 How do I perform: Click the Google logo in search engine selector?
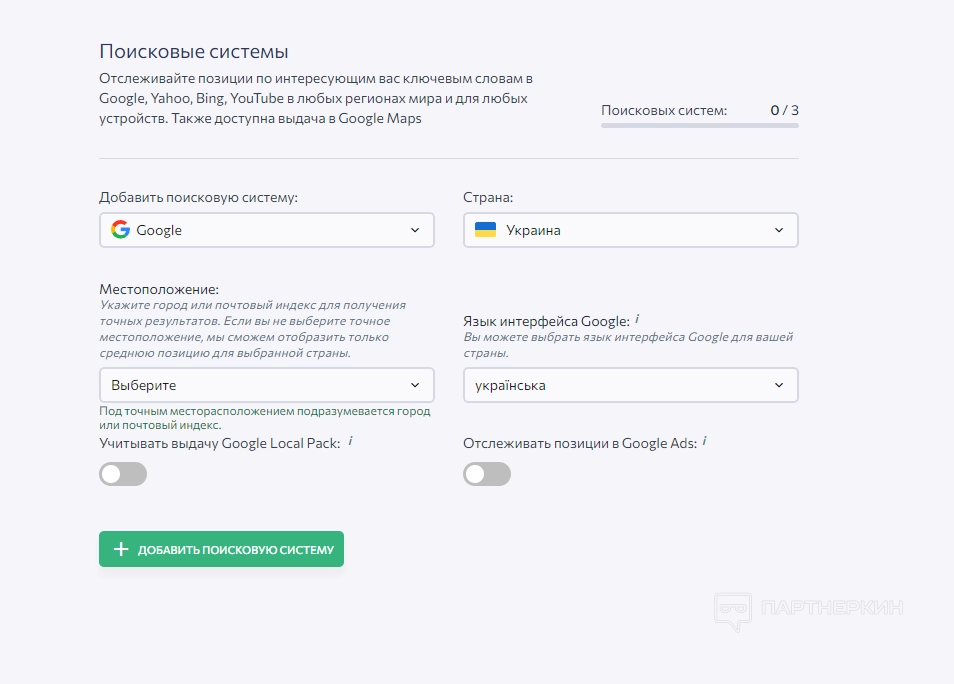pyautogui.click(x=120, y=229)
